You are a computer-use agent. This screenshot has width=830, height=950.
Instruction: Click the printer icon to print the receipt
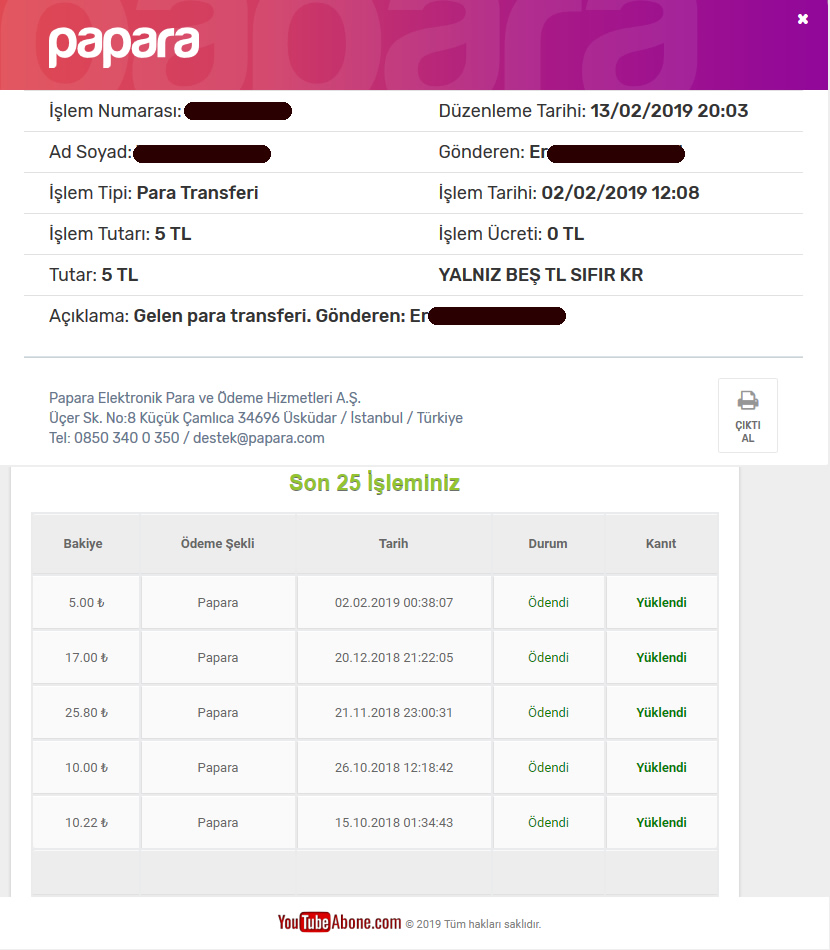click(748, 400)
